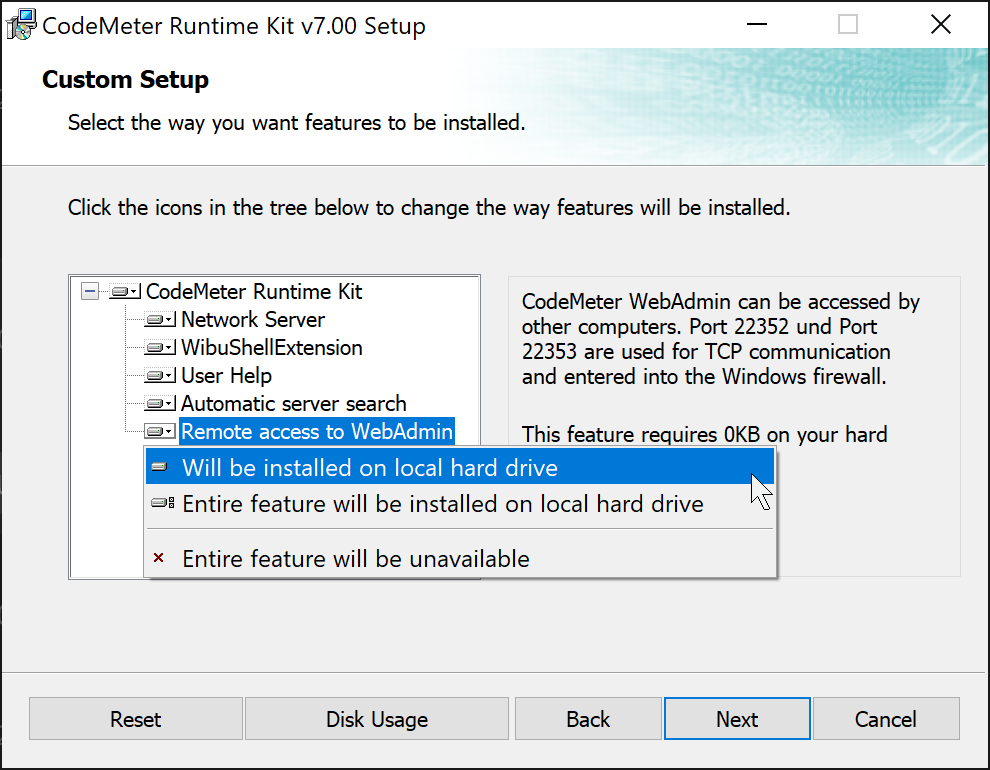The height and width of the screenshot is (770, 990).
Task: Click the installer icon in title bar
Action: [x=22, y=25]
